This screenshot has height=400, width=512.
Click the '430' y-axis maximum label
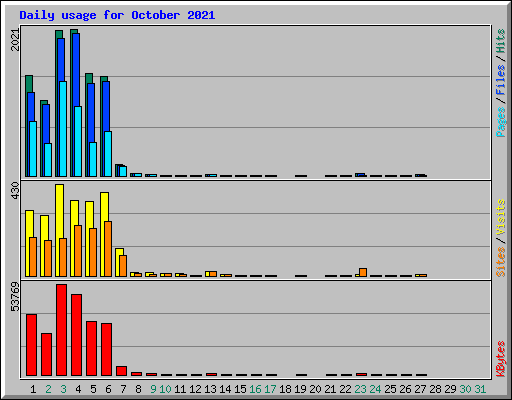tap(15, 191)
